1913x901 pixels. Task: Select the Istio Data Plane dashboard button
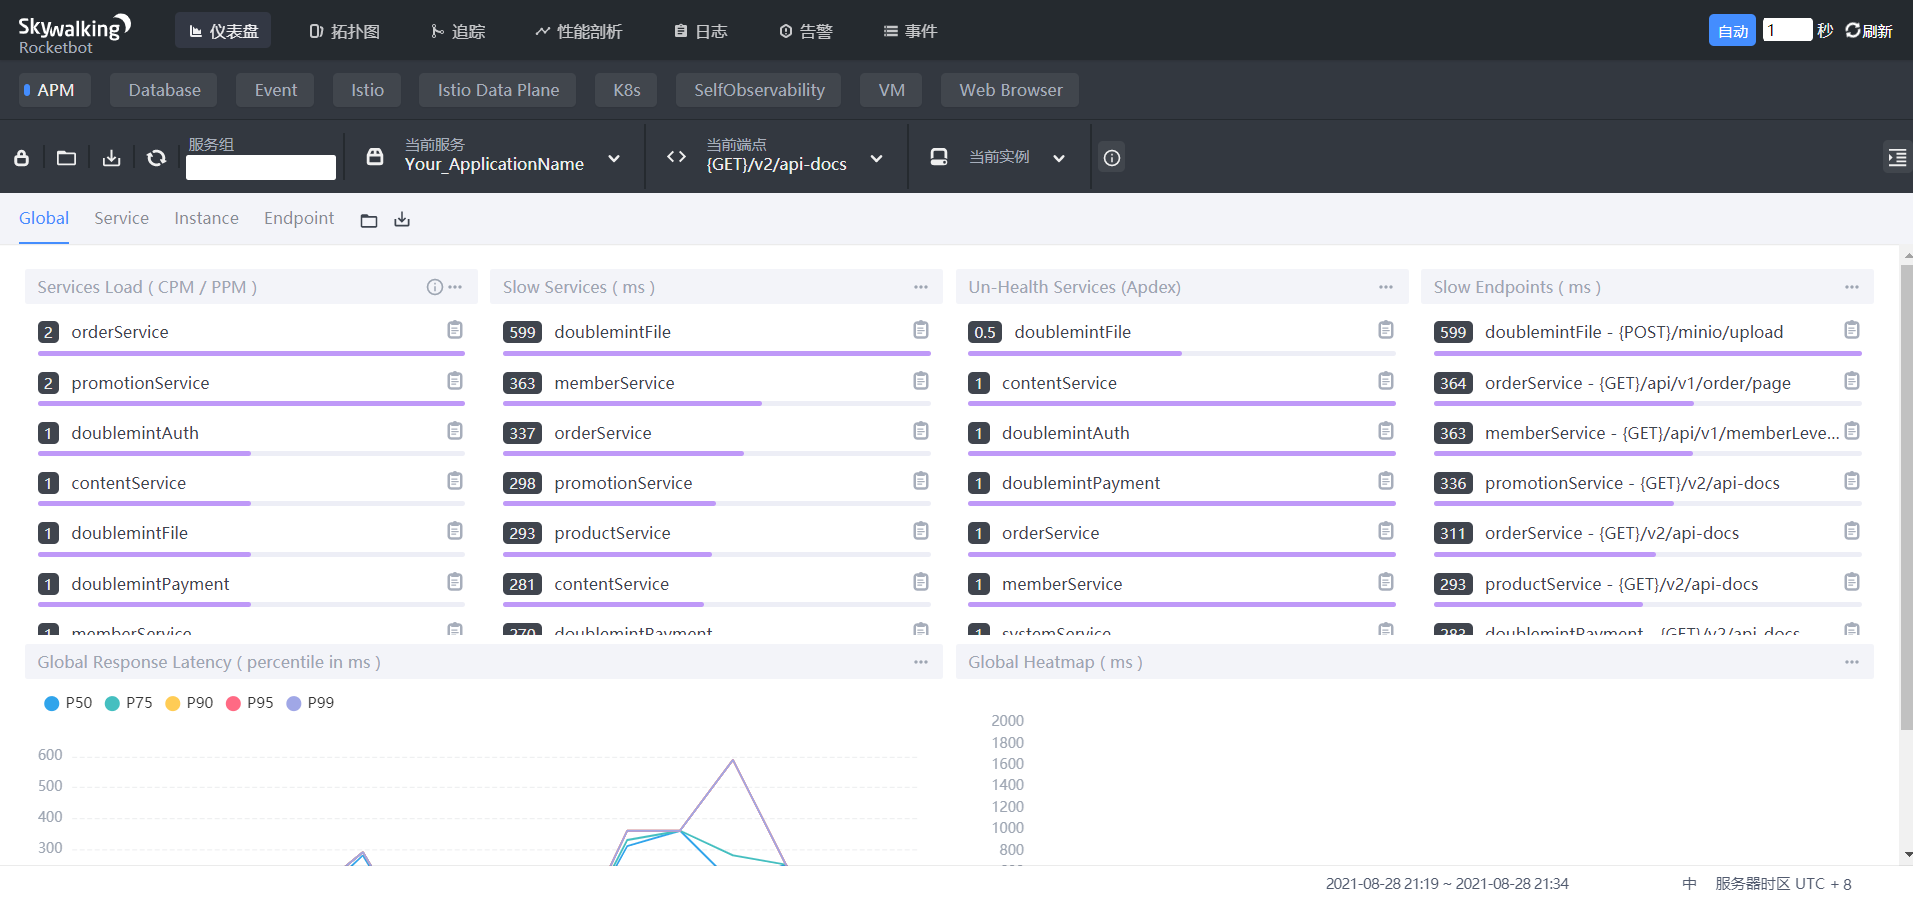[x=498, y=90]
